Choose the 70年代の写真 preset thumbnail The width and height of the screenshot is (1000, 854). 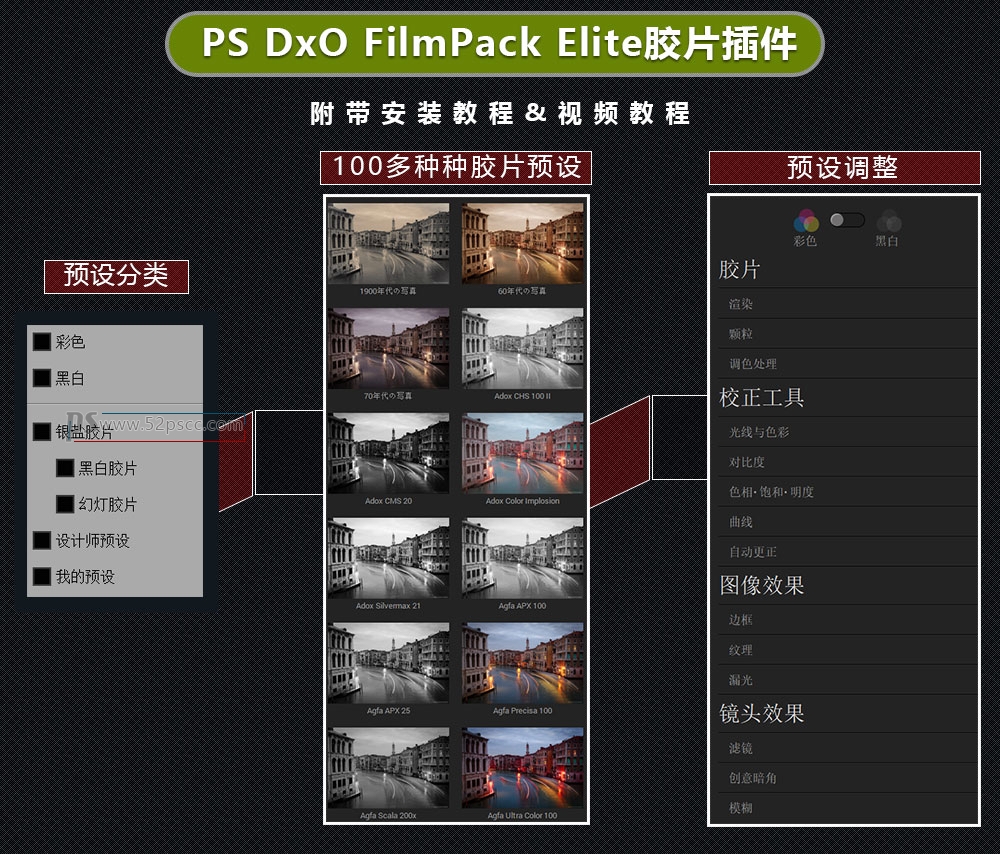click(388, 348)
